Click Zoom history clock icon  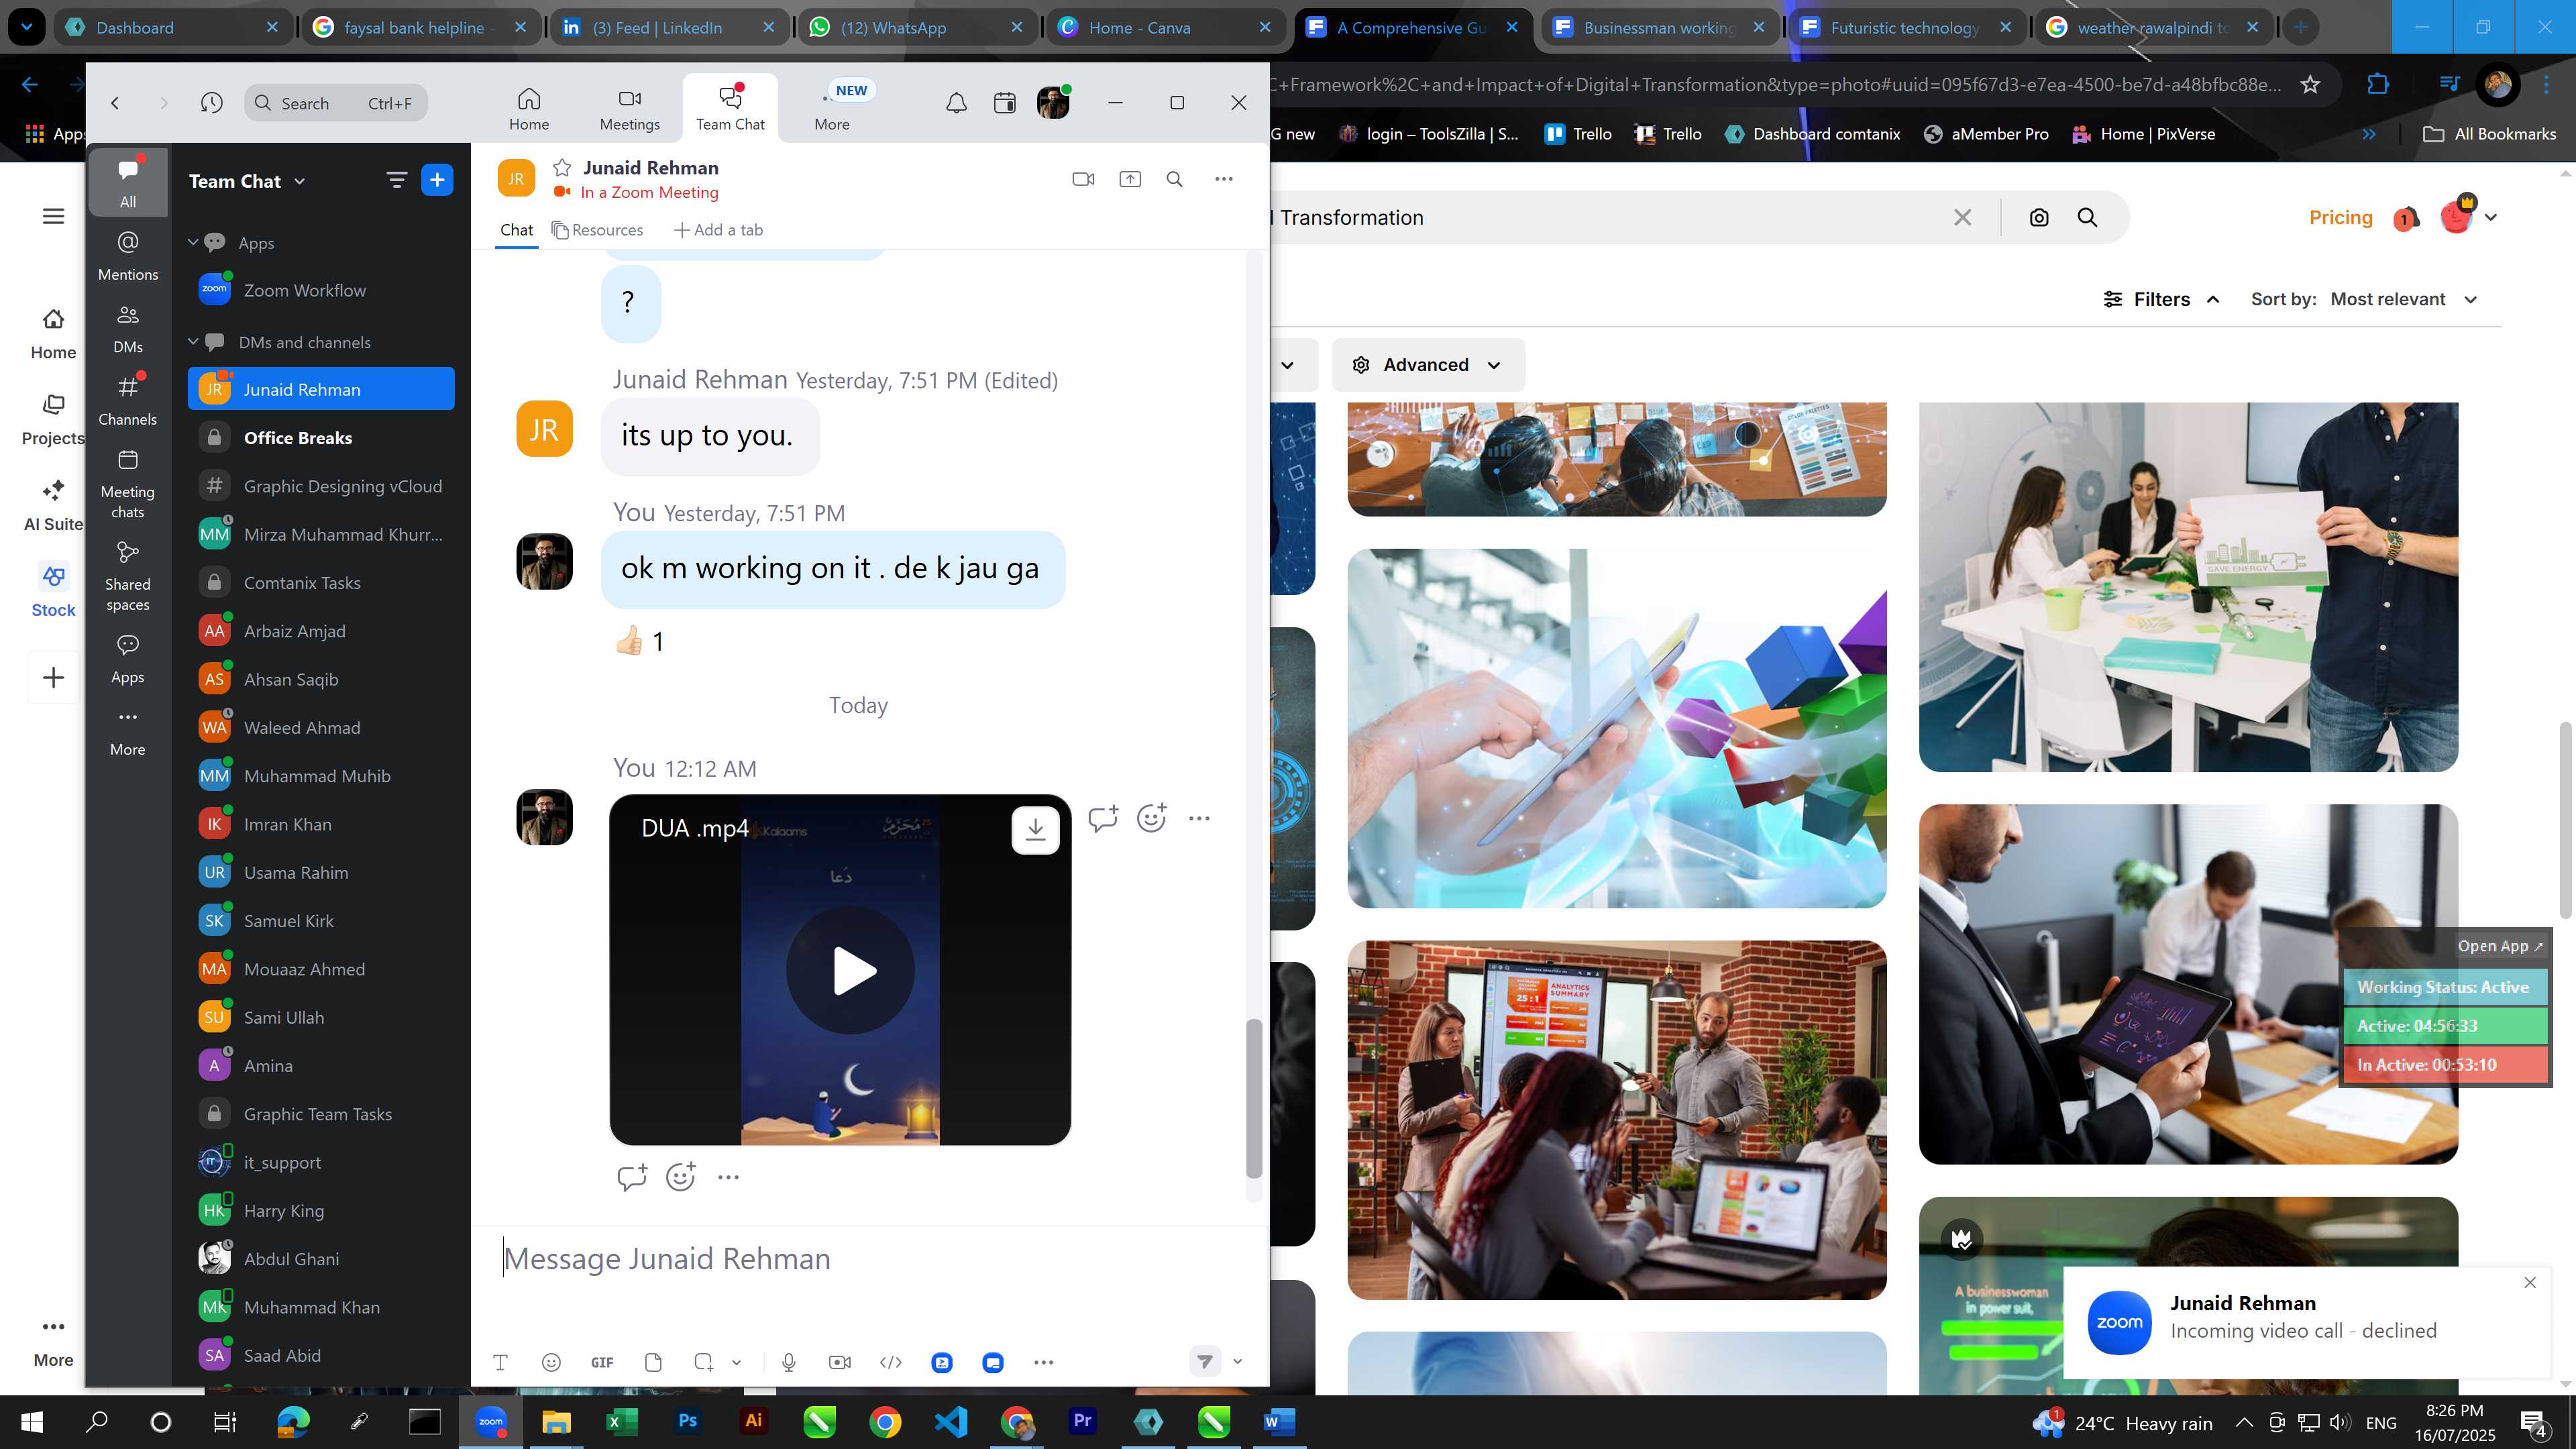211,102
